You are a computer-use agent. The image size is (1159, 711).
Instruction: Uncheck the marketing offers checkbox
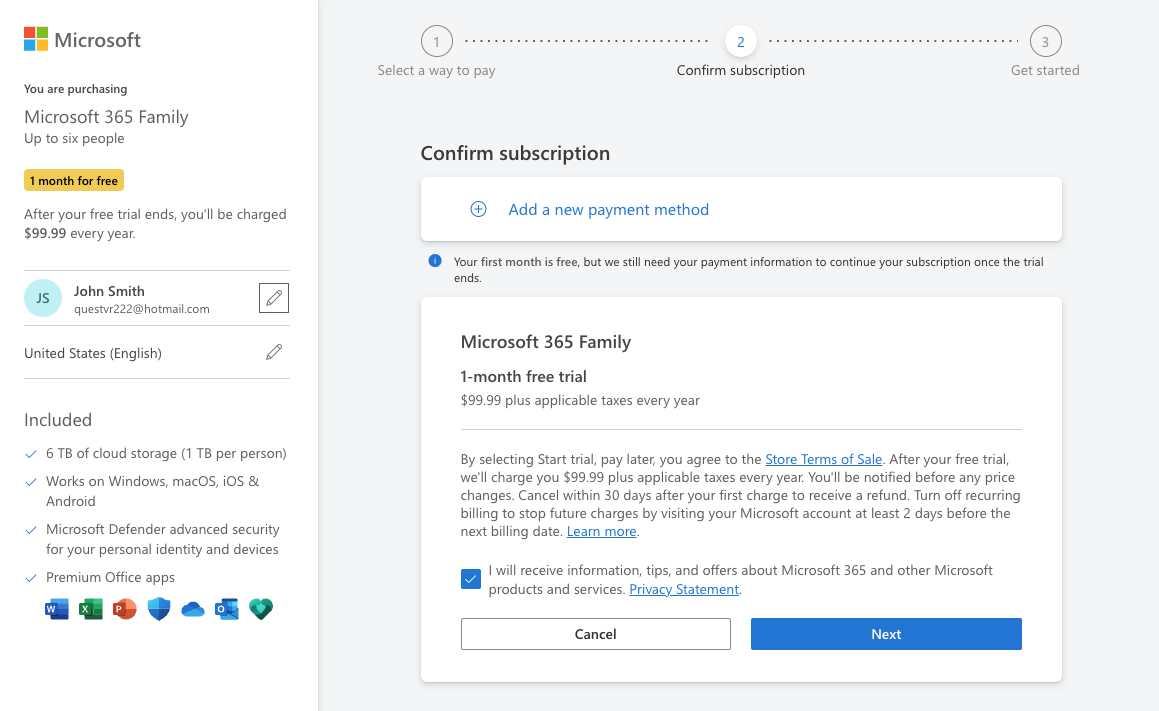pyautogui.click(x=471, y=579)
